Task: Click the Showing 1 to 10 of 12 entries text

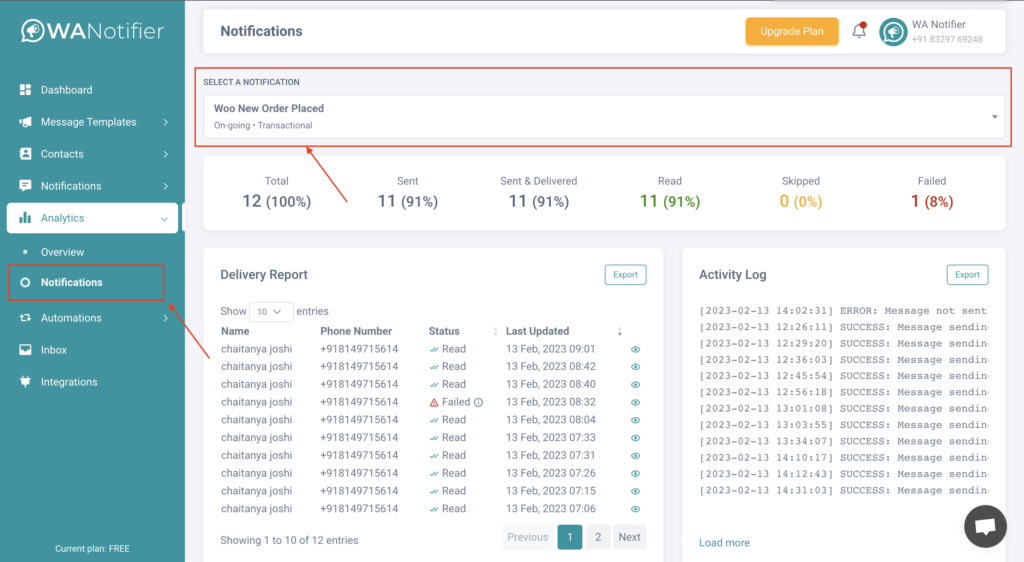Action: [x=289, y=540]
